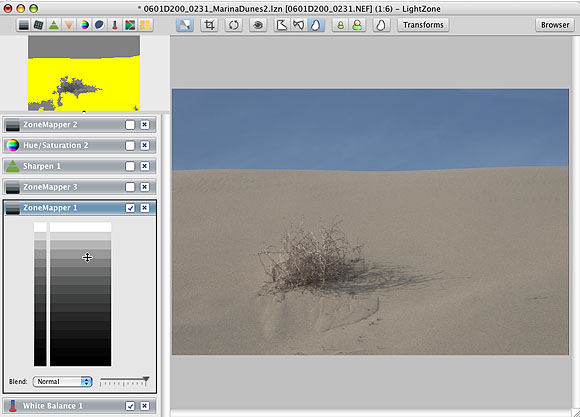This screenshot has width=580, height=417.
Task: Open the Transforms button
Action: [x=423, y=25]
